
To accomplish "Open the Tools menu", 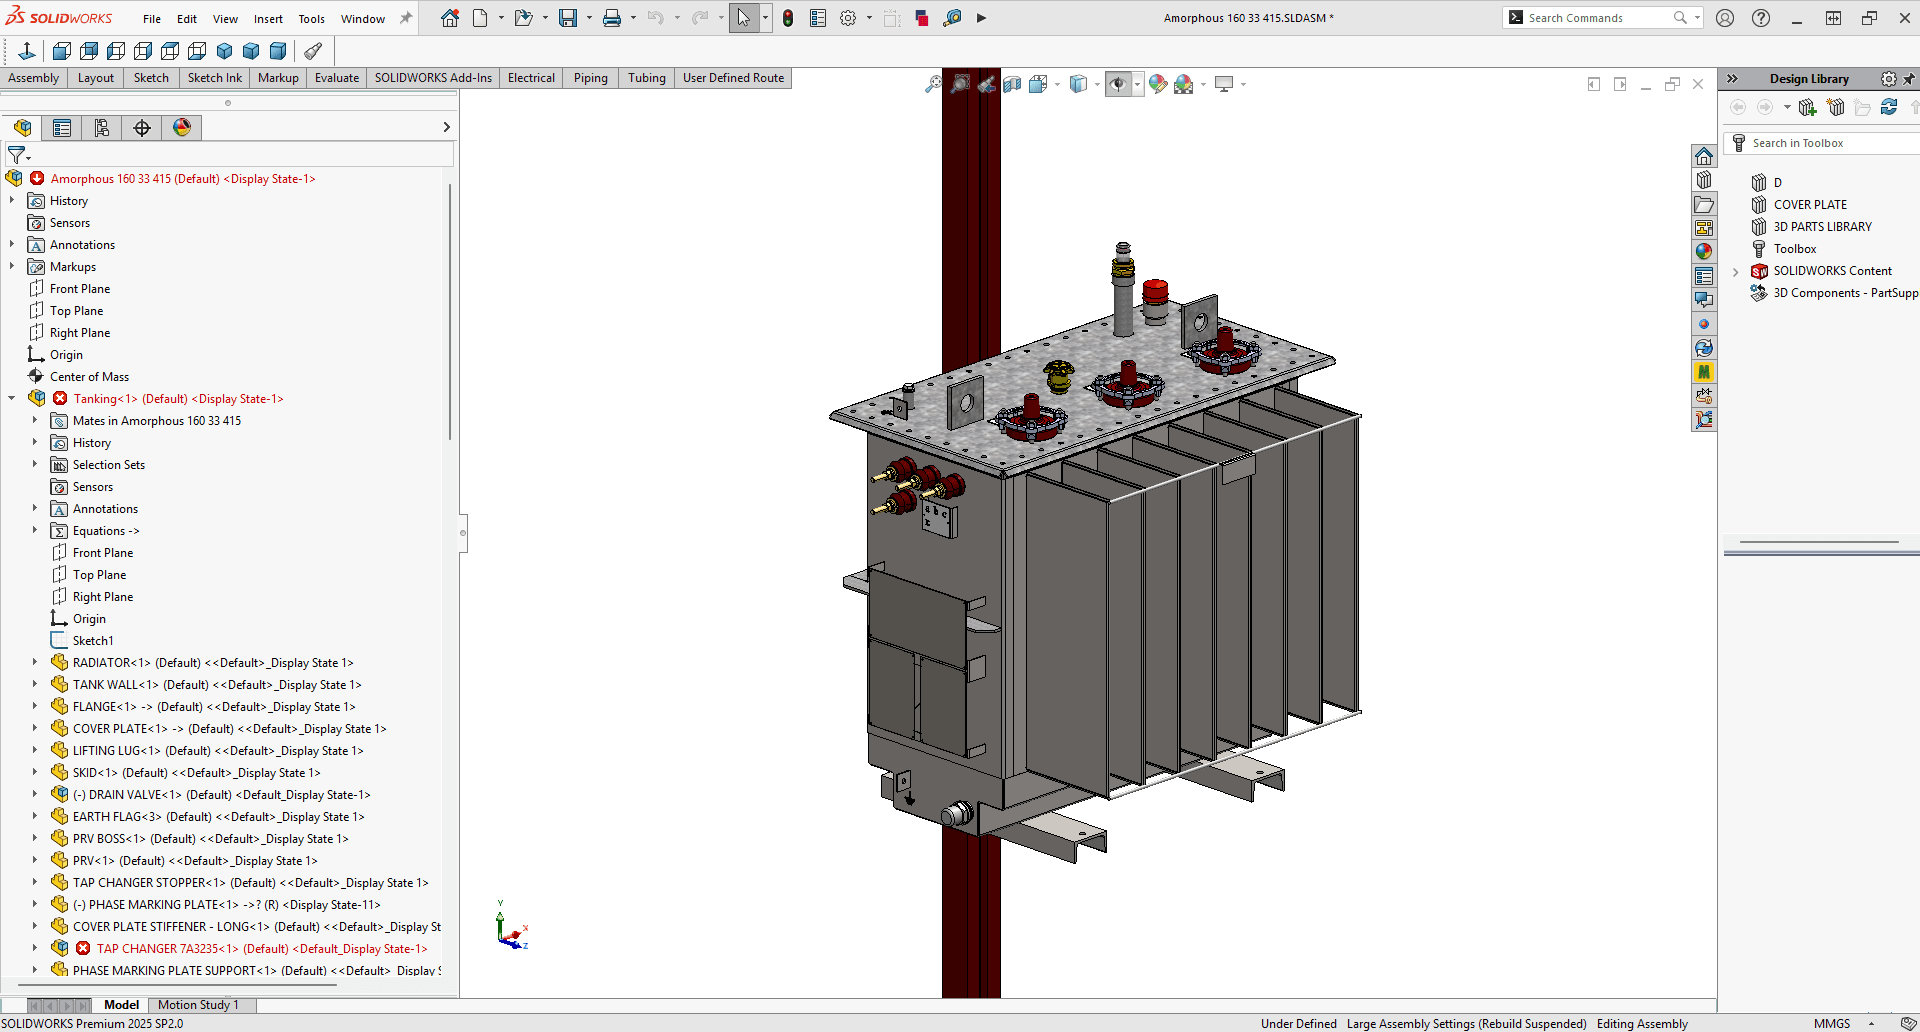I will click(x=311, y=18).
